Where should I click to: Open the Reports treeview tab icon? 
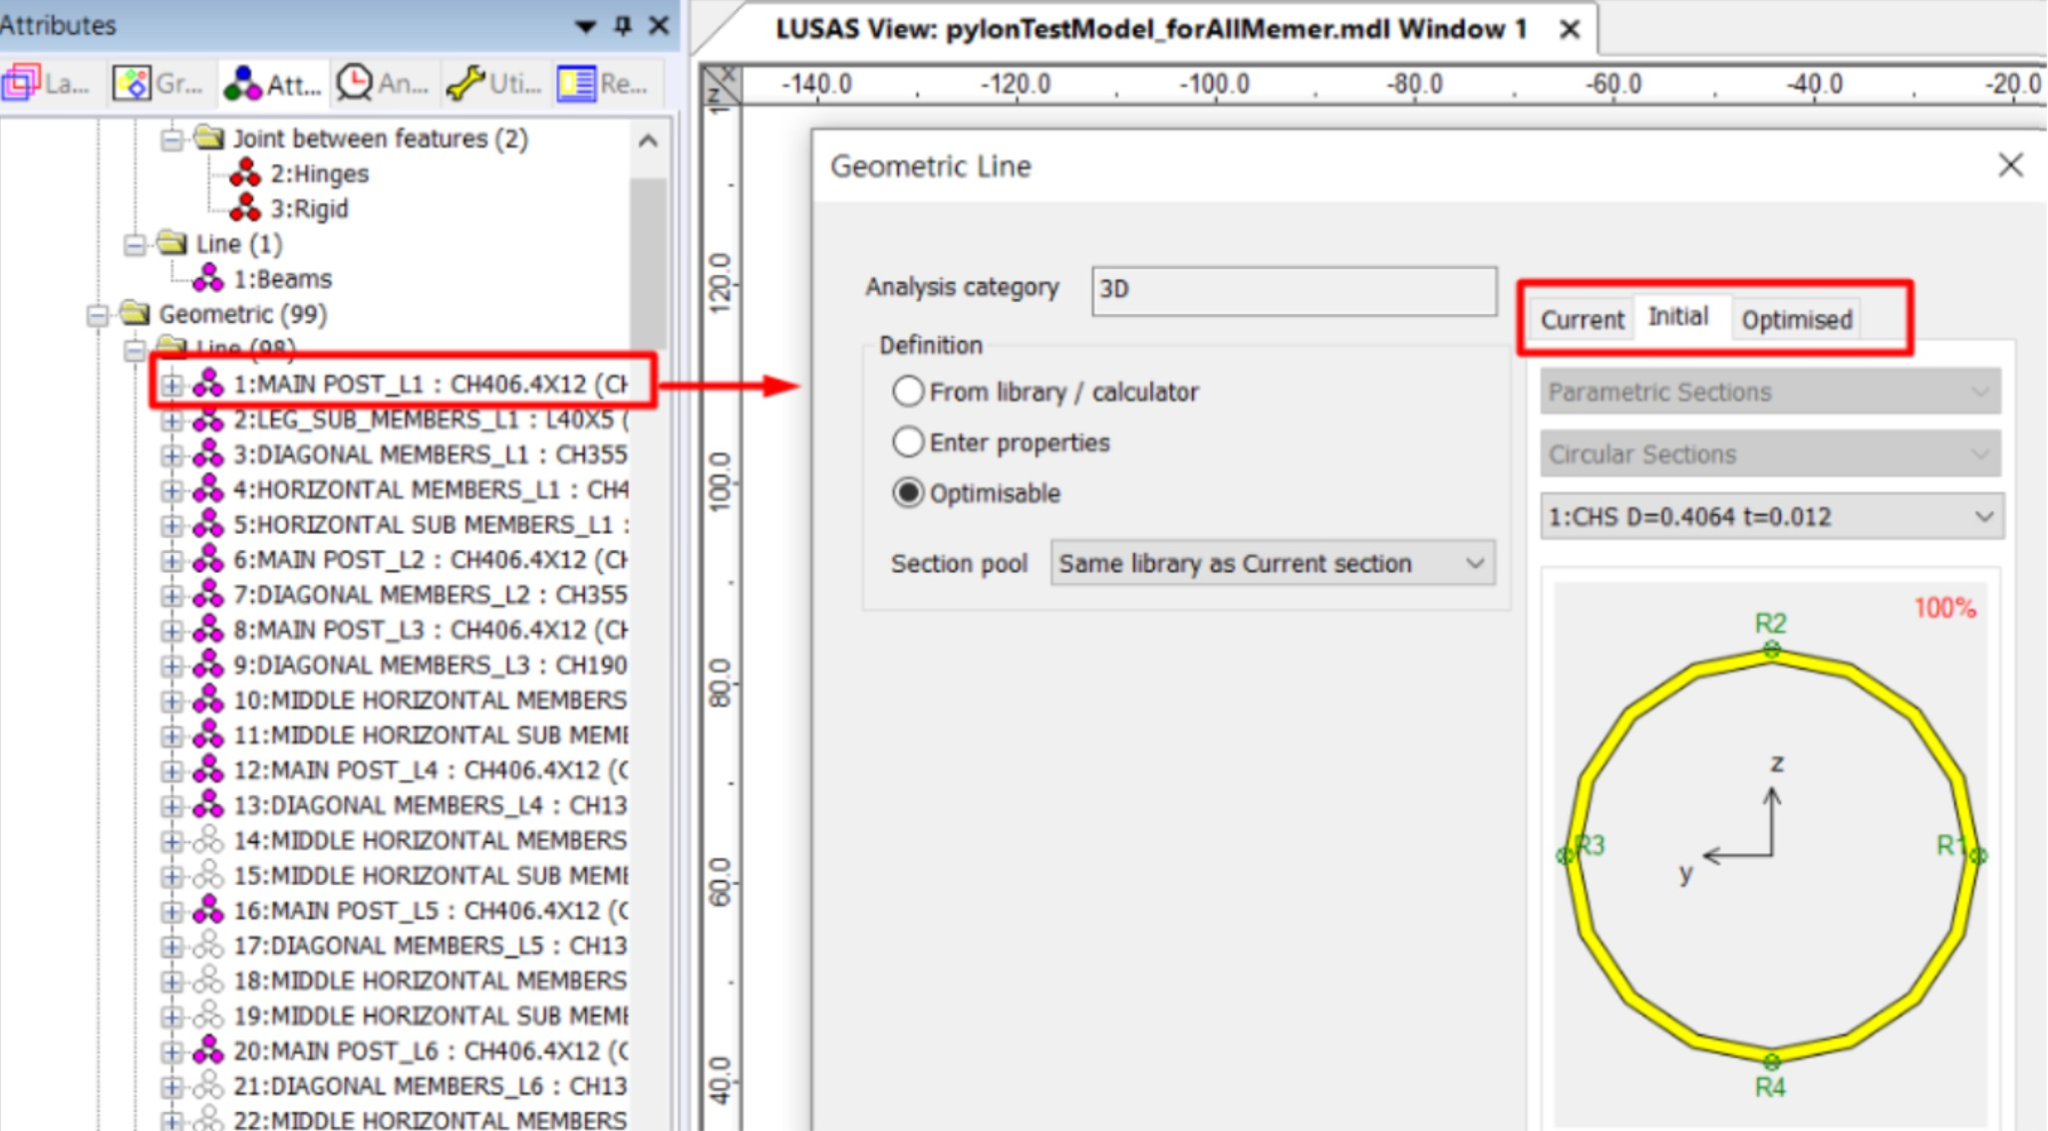tap(576, 83)
